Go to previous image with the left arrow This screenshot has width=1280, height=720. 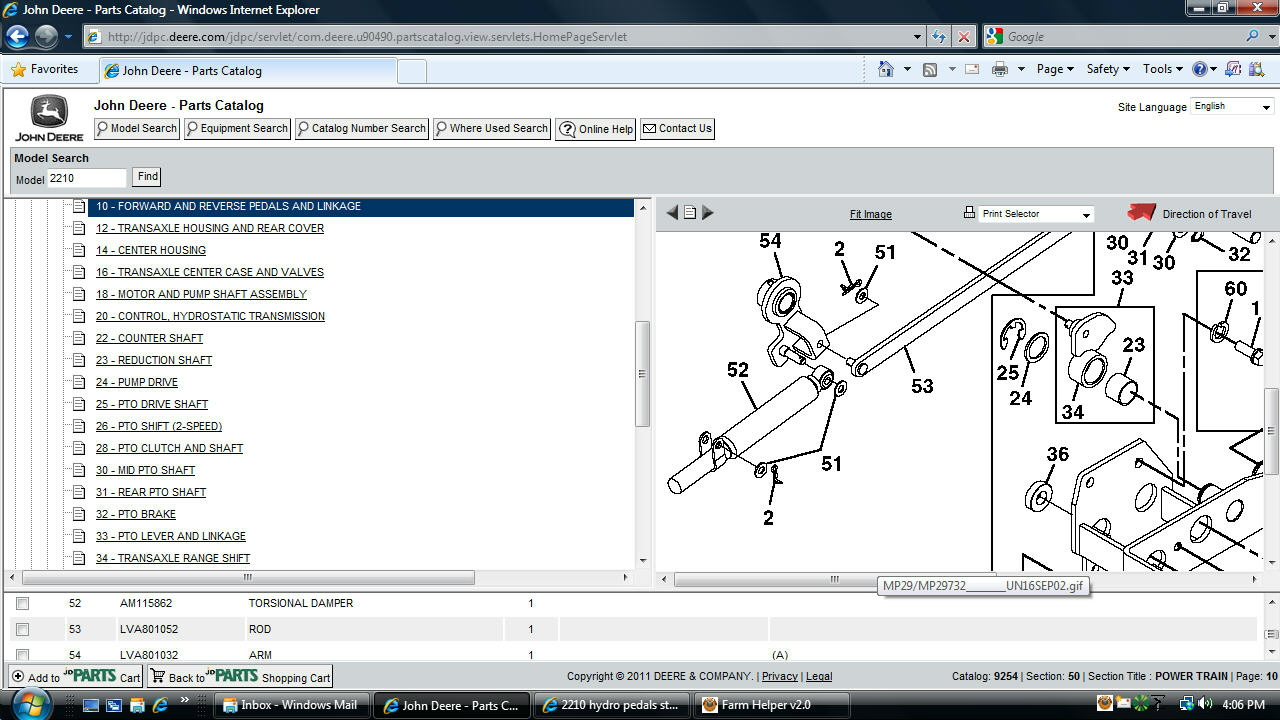pos(672,213)
